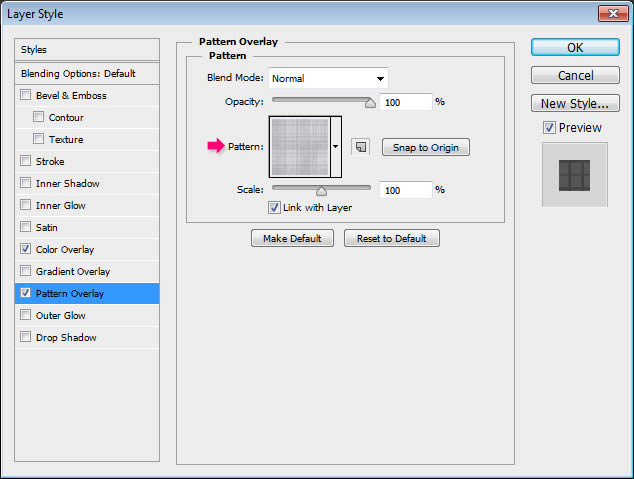This screenshot has width=634, height=479.
Task: Open the pattern picker dropdown arrow
Action: 336,147
